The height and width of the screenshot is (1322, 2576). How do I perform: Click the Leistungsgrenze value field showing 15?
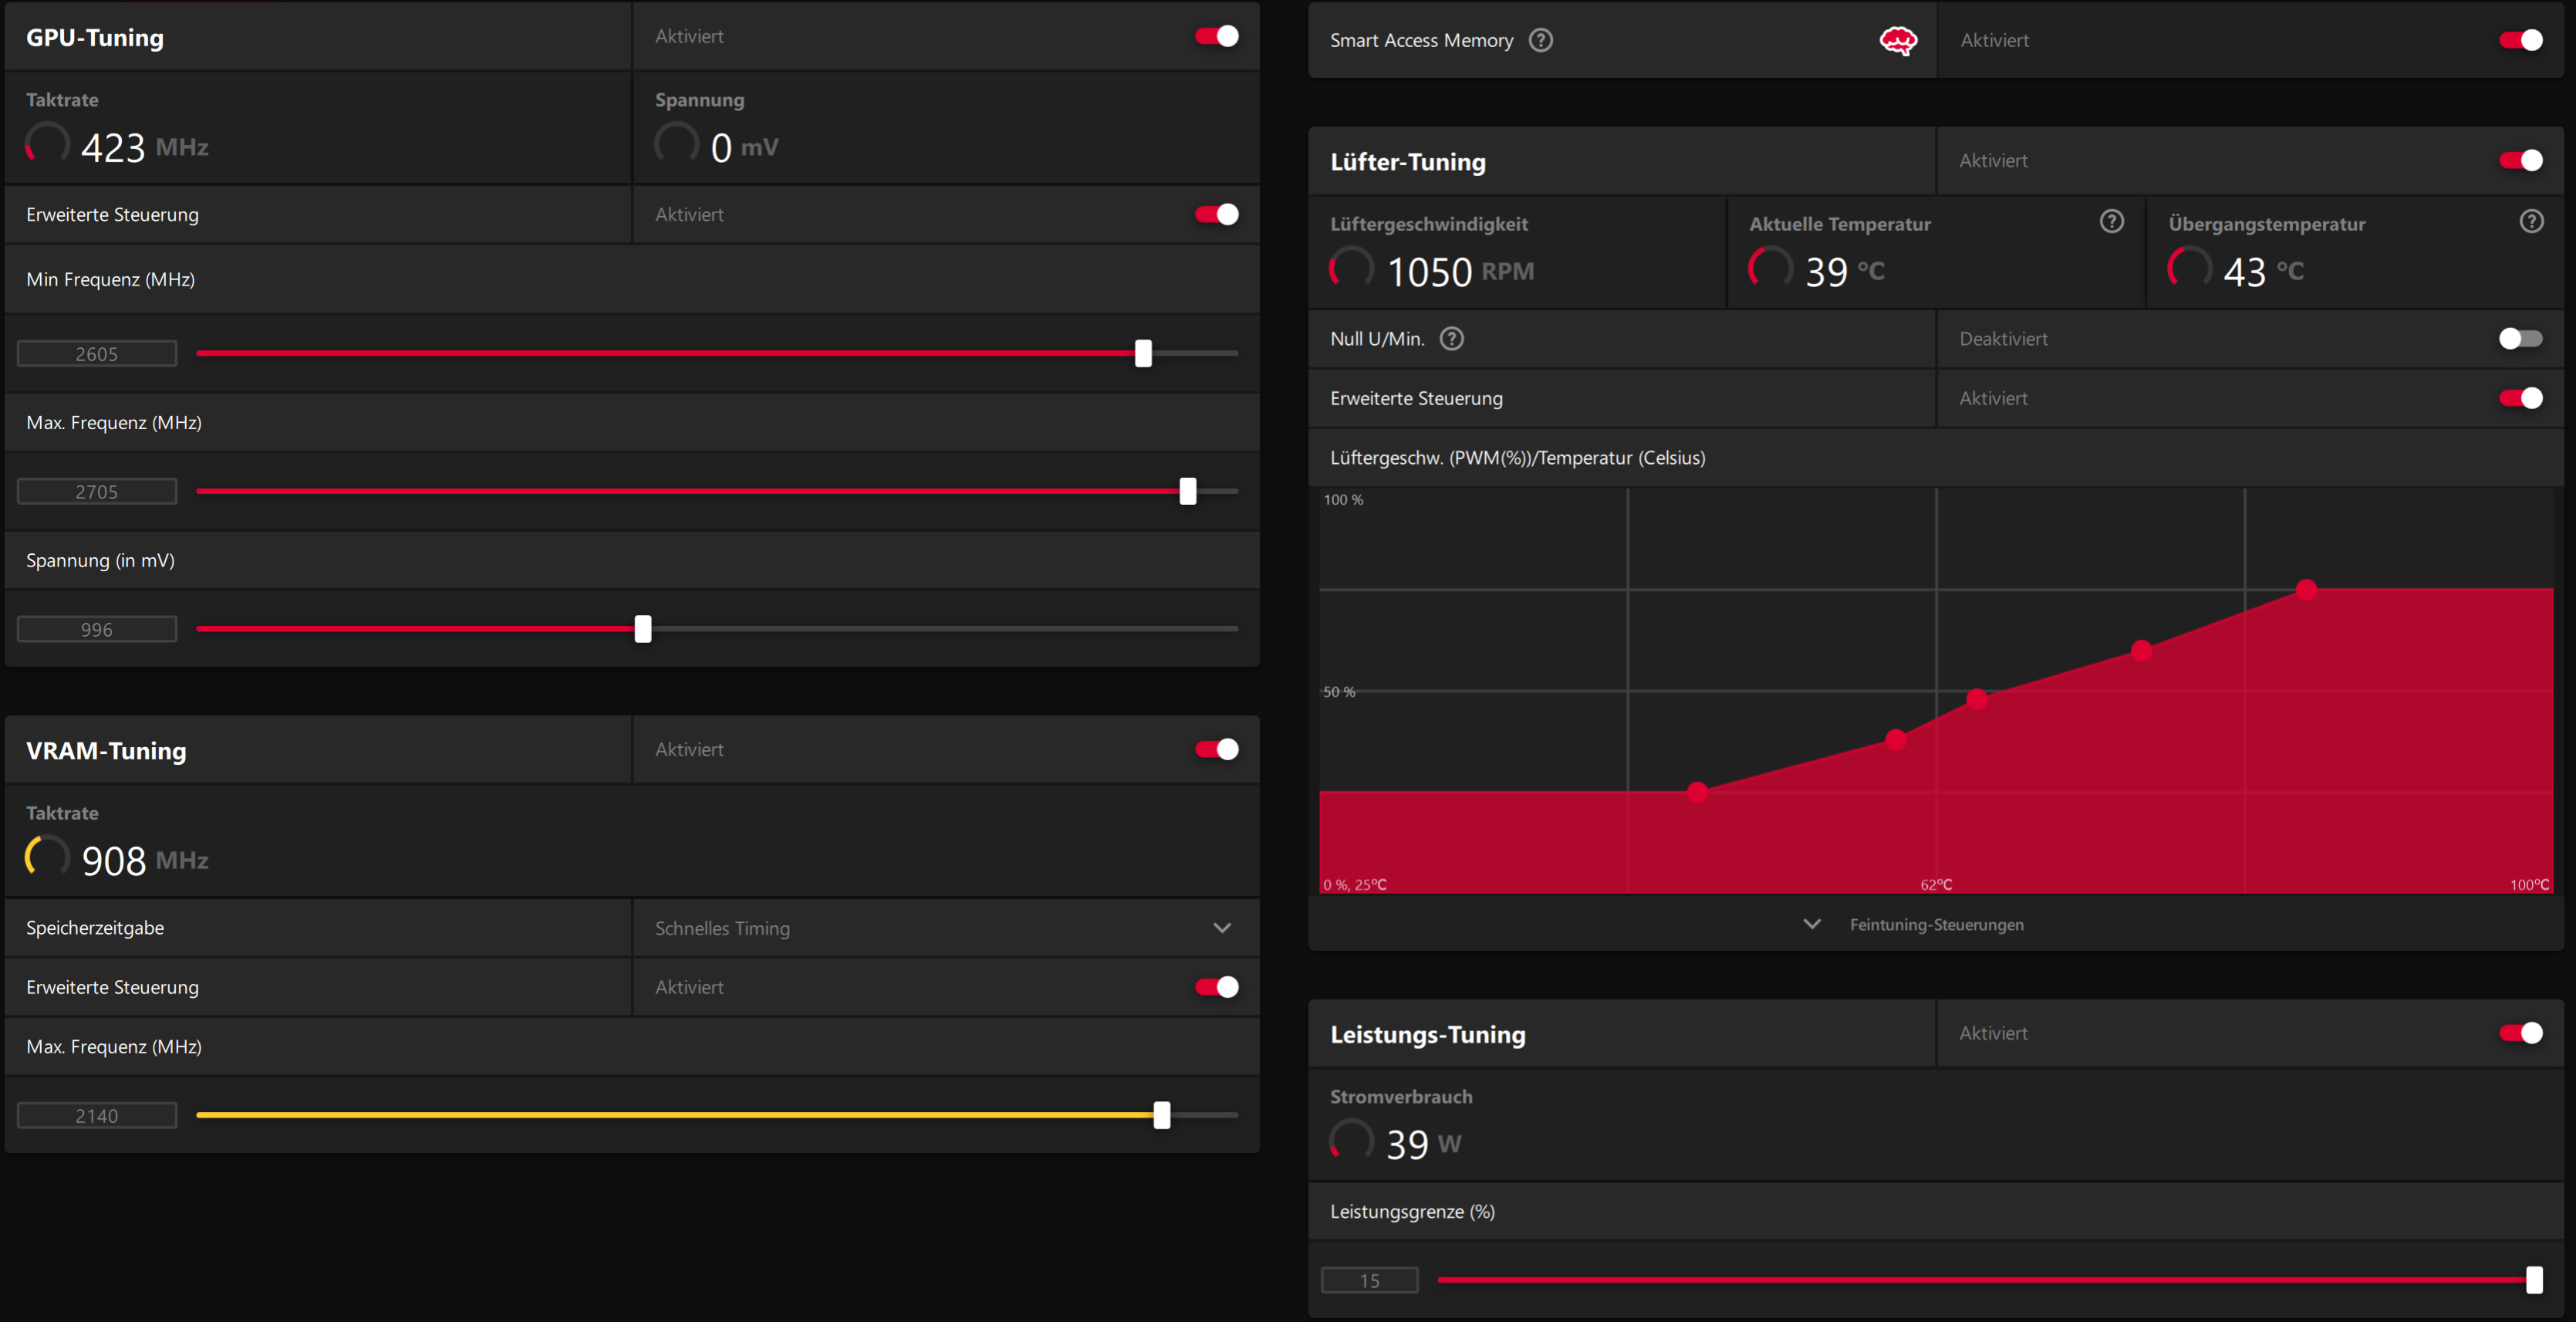pos(1369,1280)
